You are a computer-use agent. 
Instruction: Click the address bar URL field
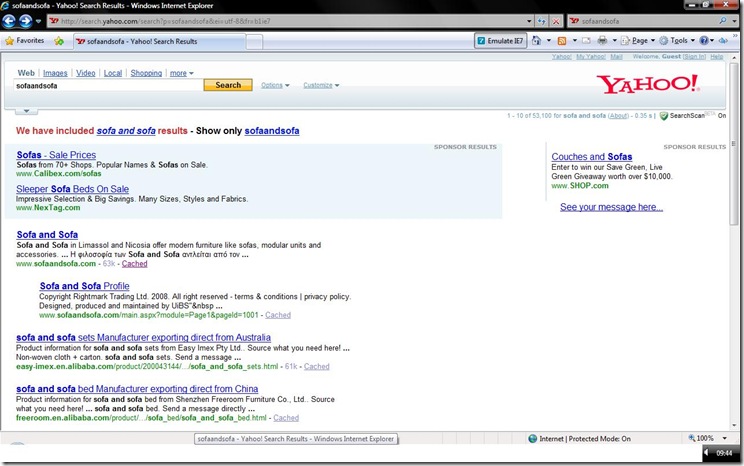287,21
